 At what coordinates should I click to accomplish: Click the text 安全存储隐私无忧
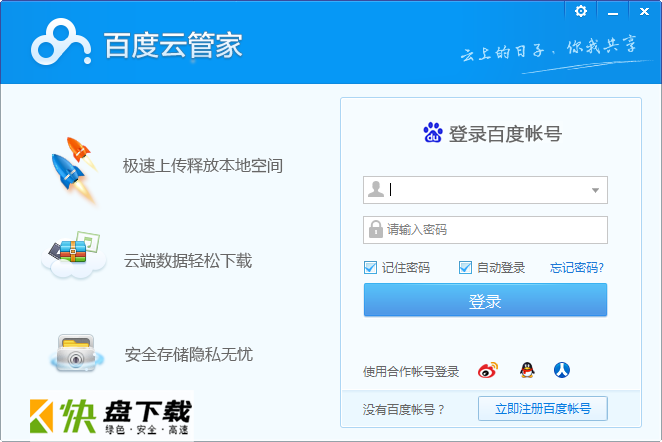(x=189, y=354)
